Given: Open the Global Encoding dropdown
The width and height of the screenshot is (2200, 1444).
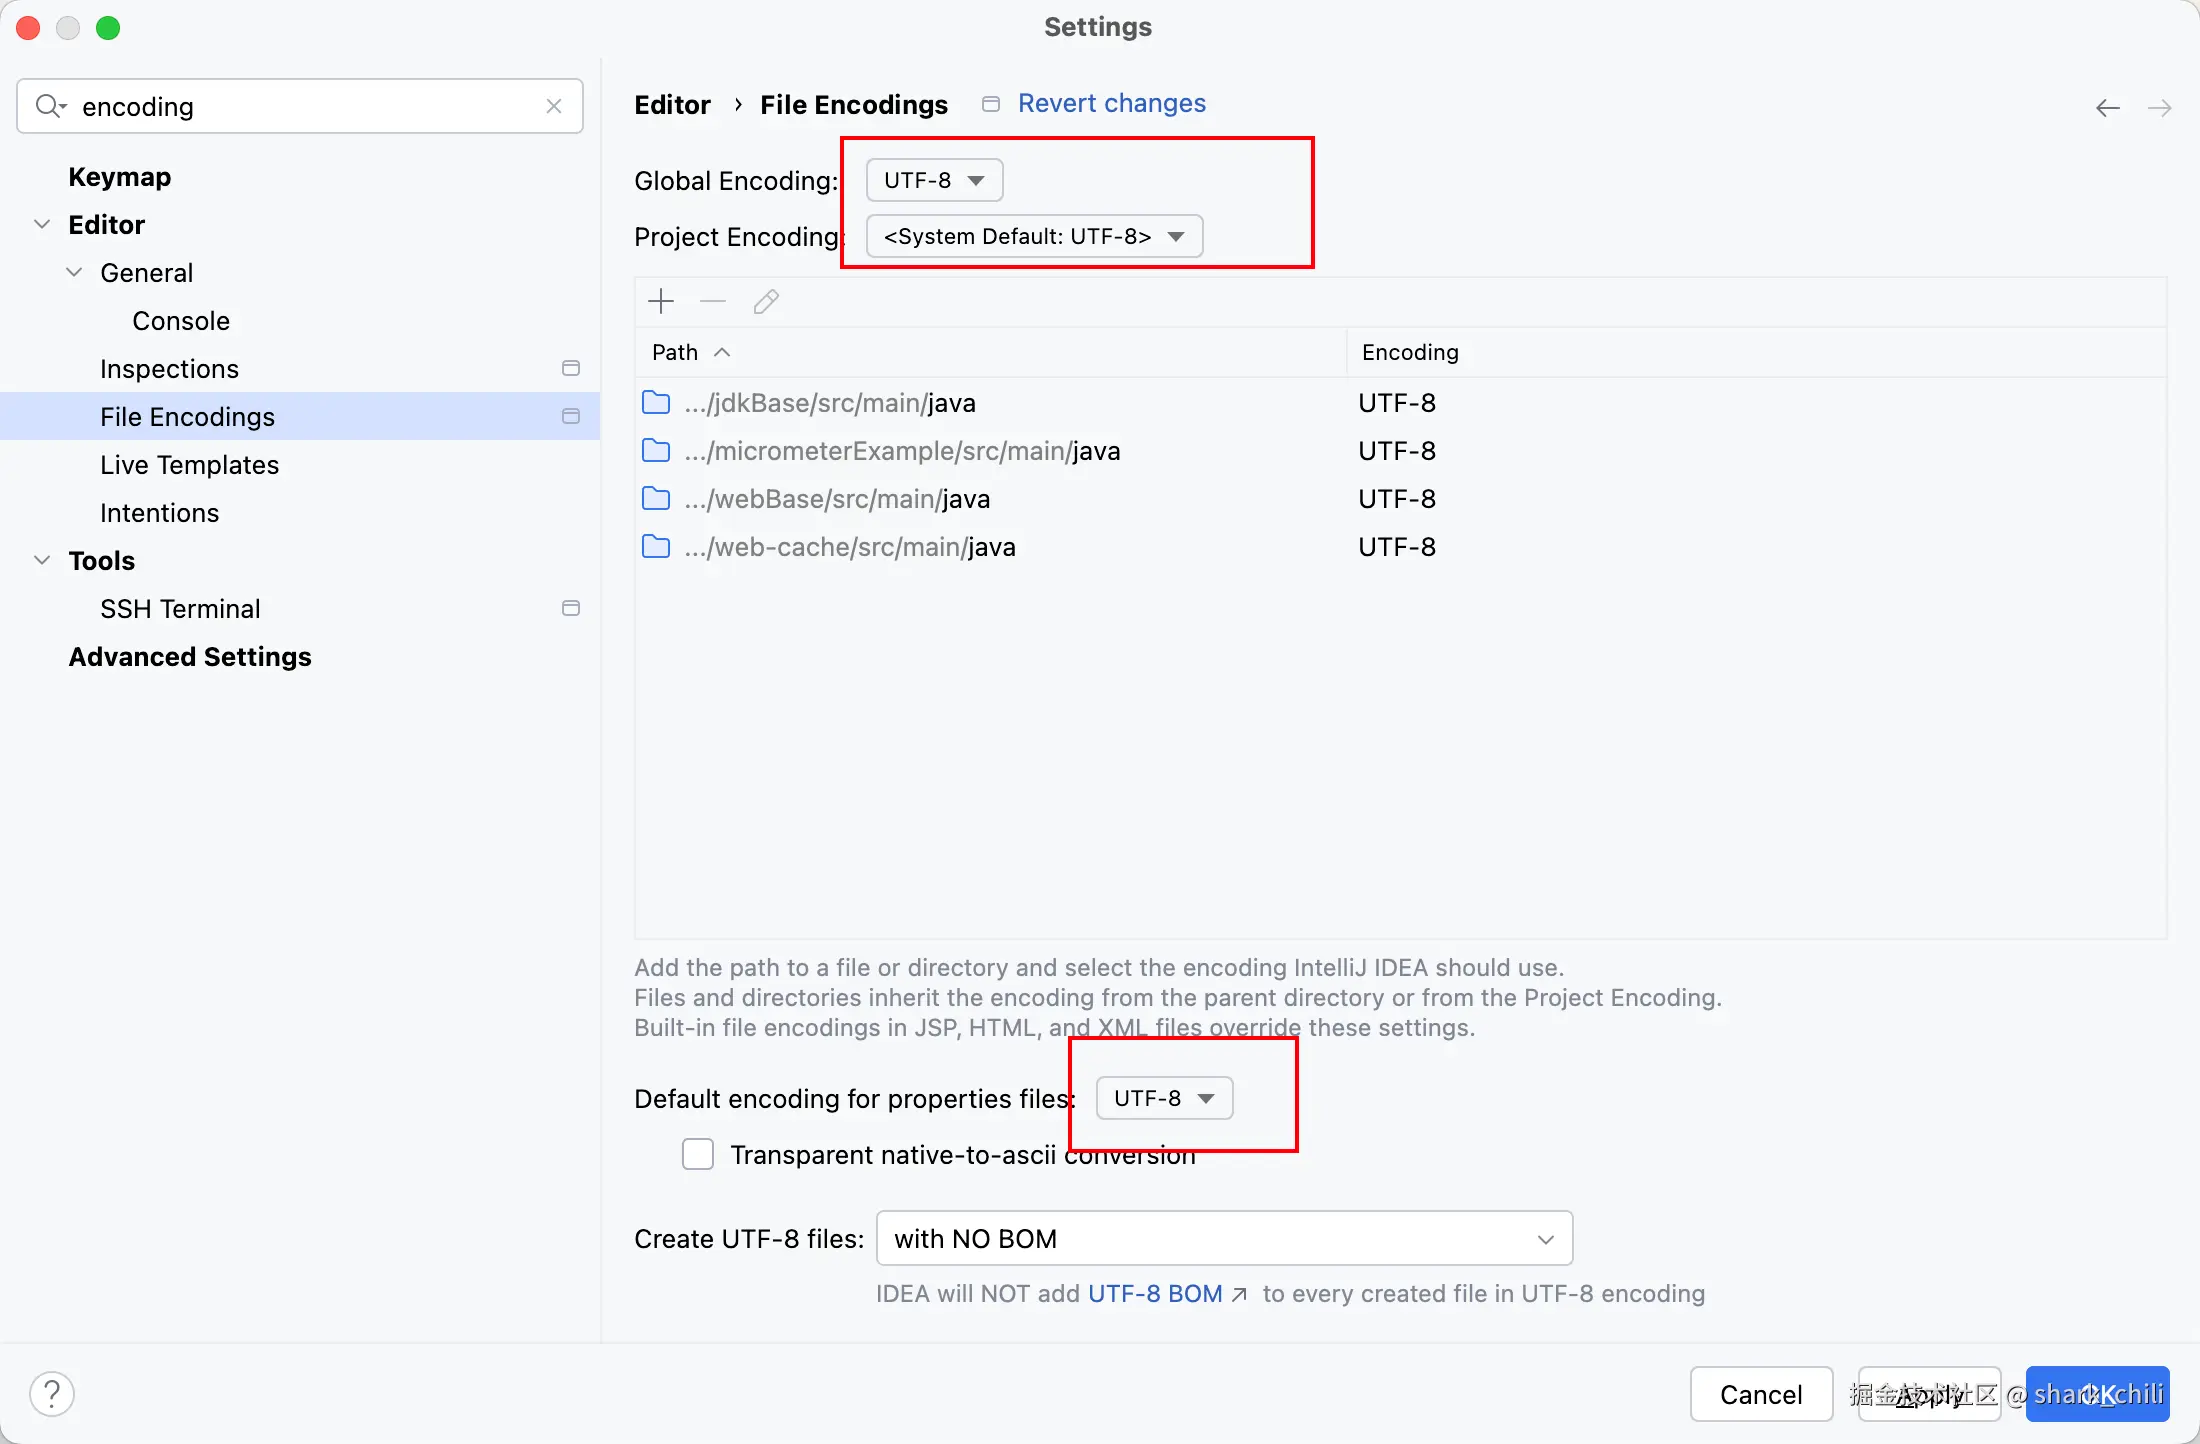Looking at the screenshot, I should point(934,180).
